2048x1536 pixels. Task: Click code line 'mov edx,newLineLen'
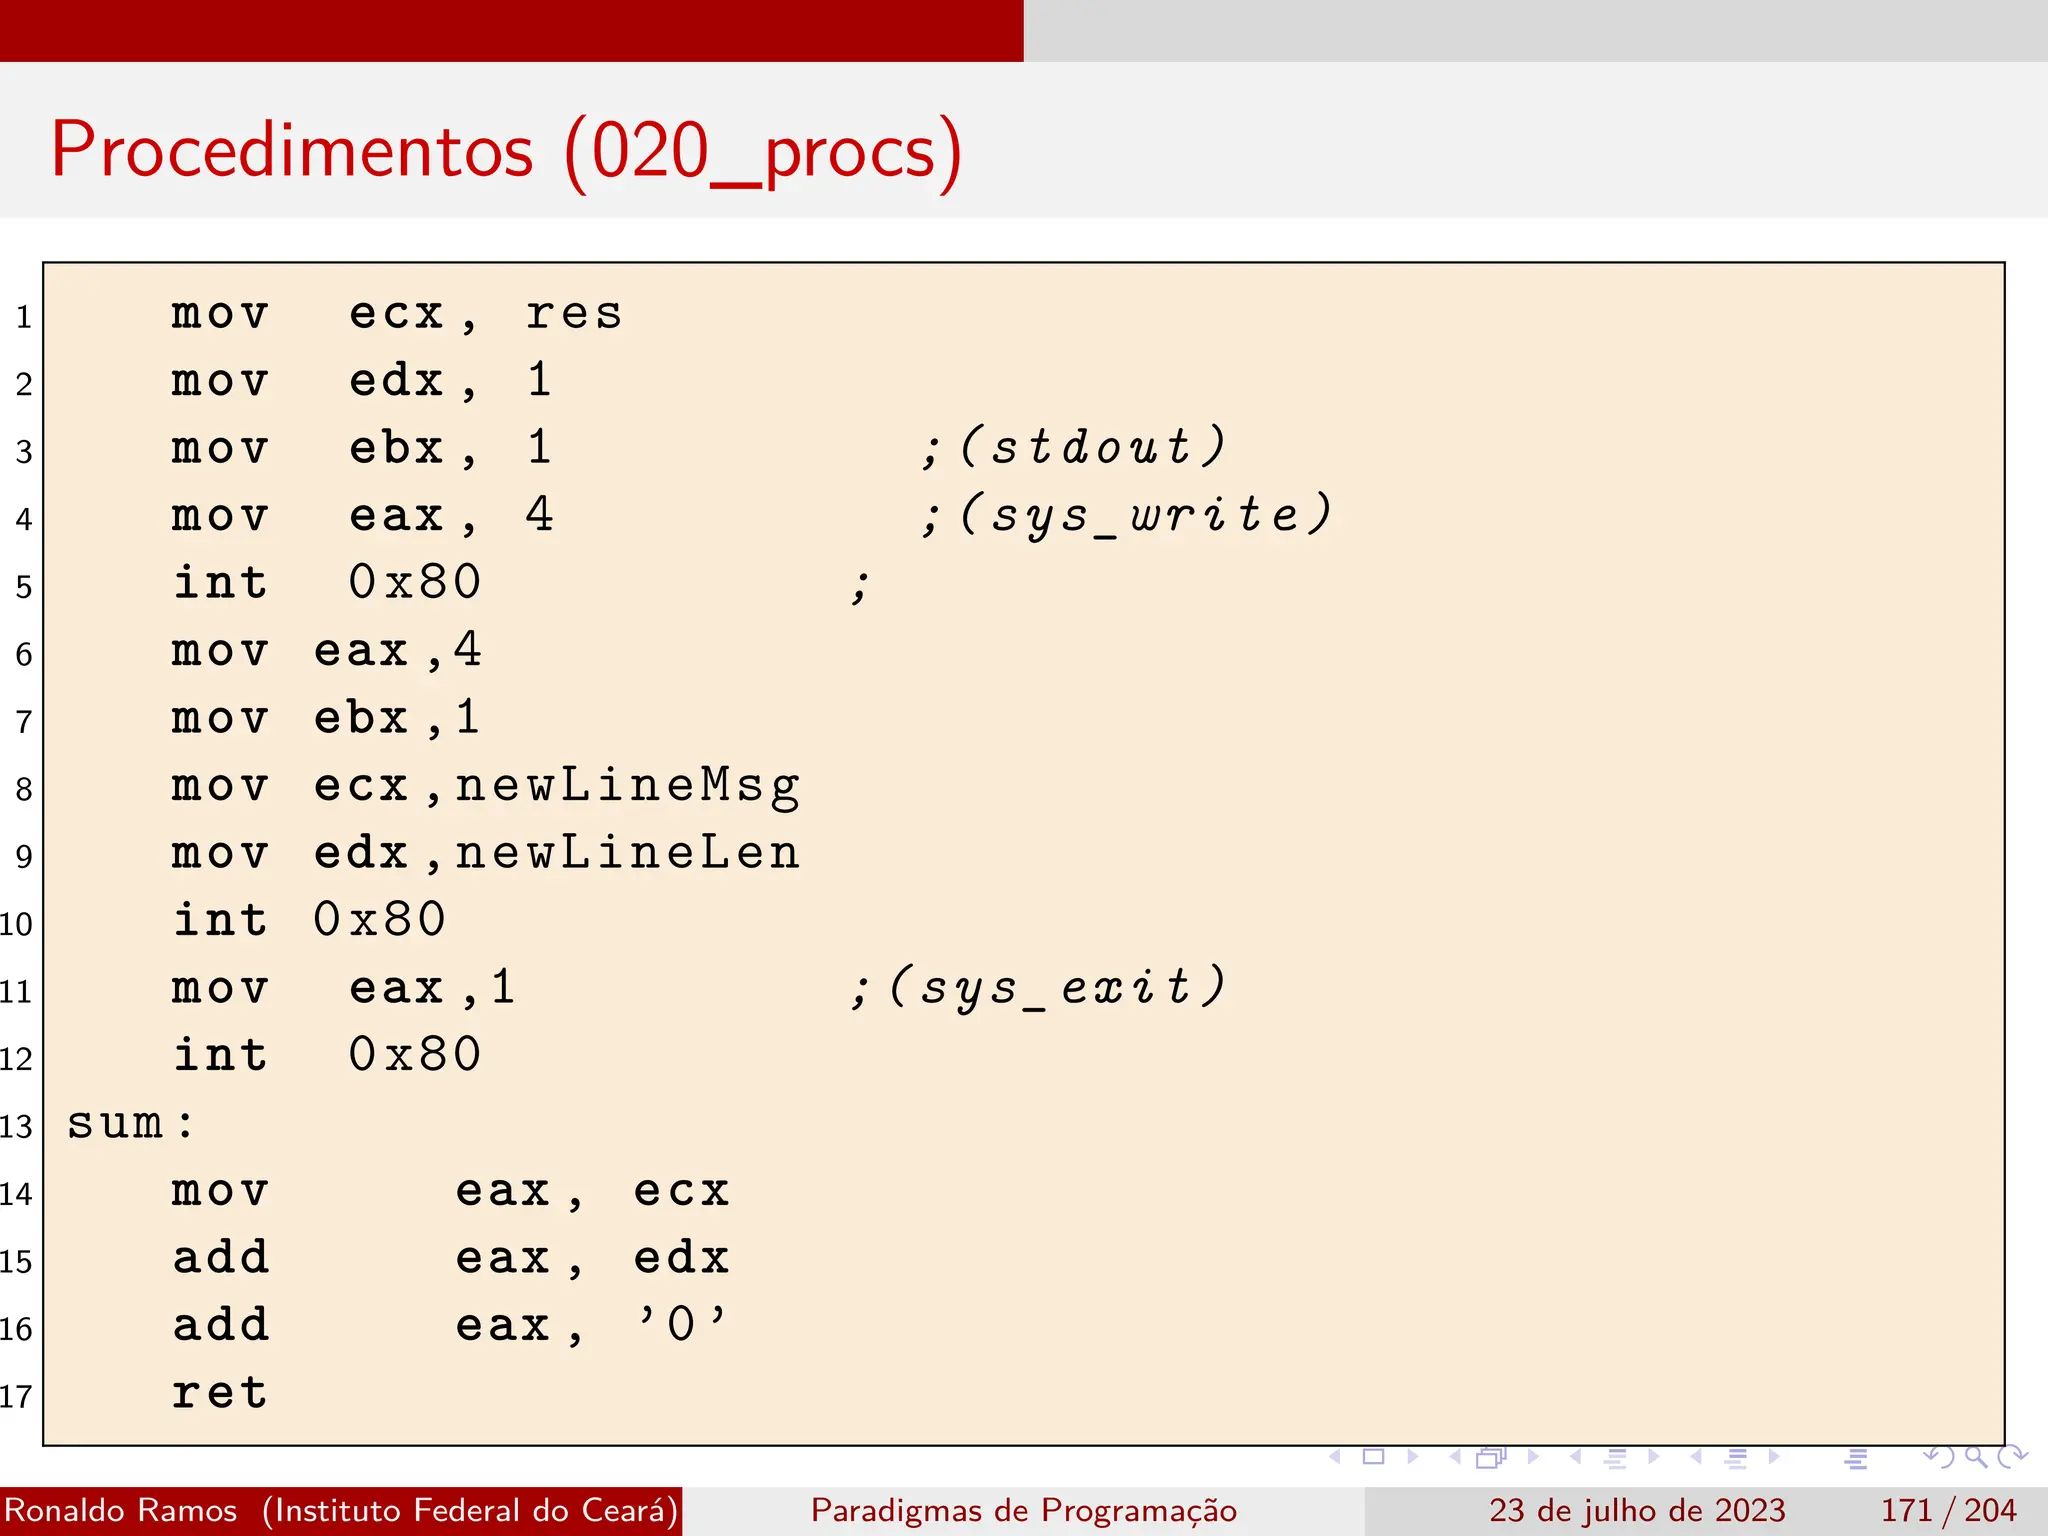pos(486,853)
